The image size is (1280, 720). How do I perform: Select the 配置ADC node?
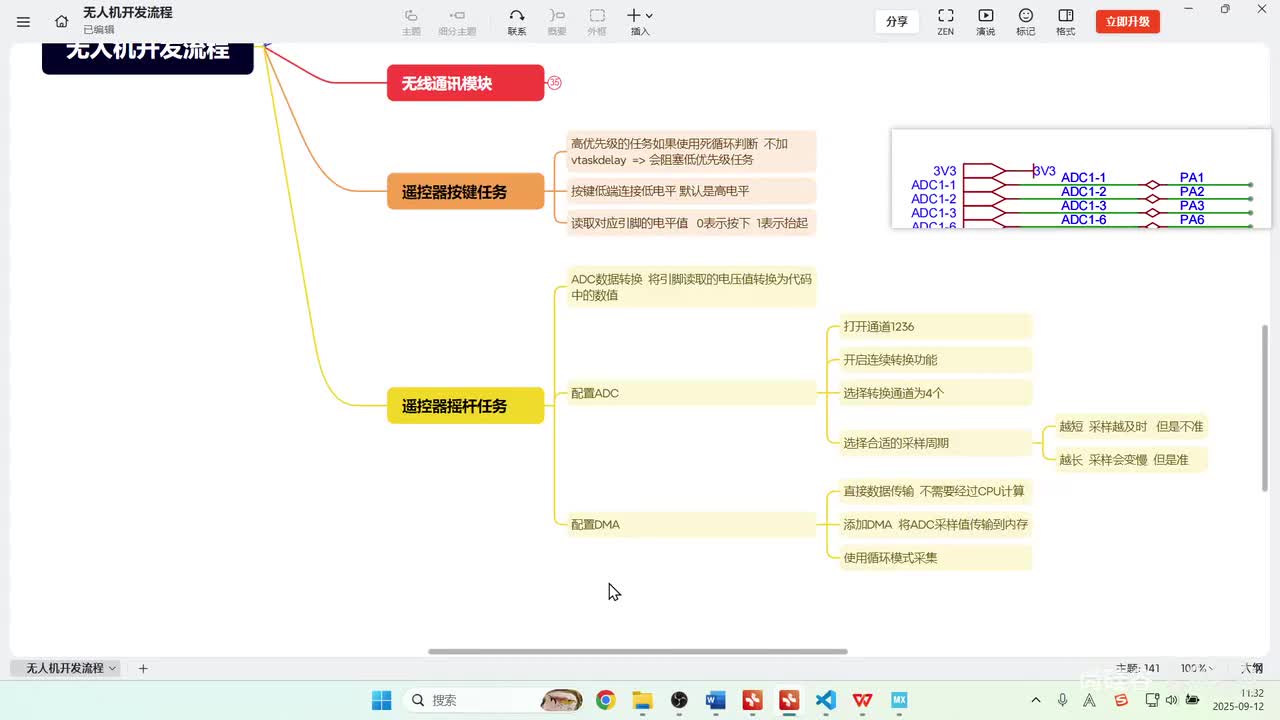[x=691, y=393]
